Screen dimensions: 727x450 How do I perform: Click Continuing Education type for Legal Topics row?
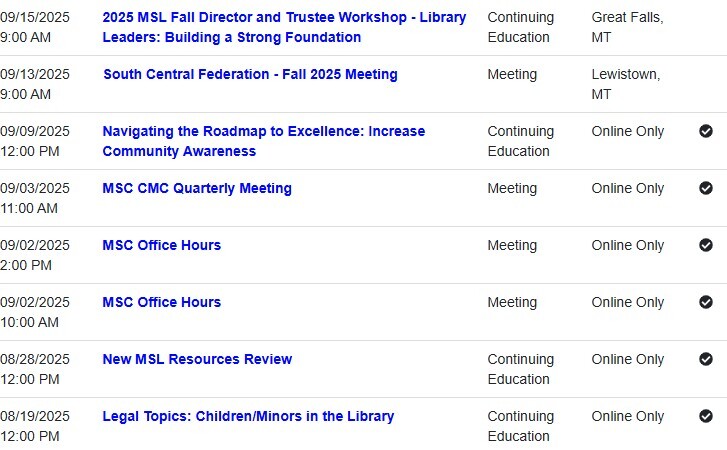[519, 426]
